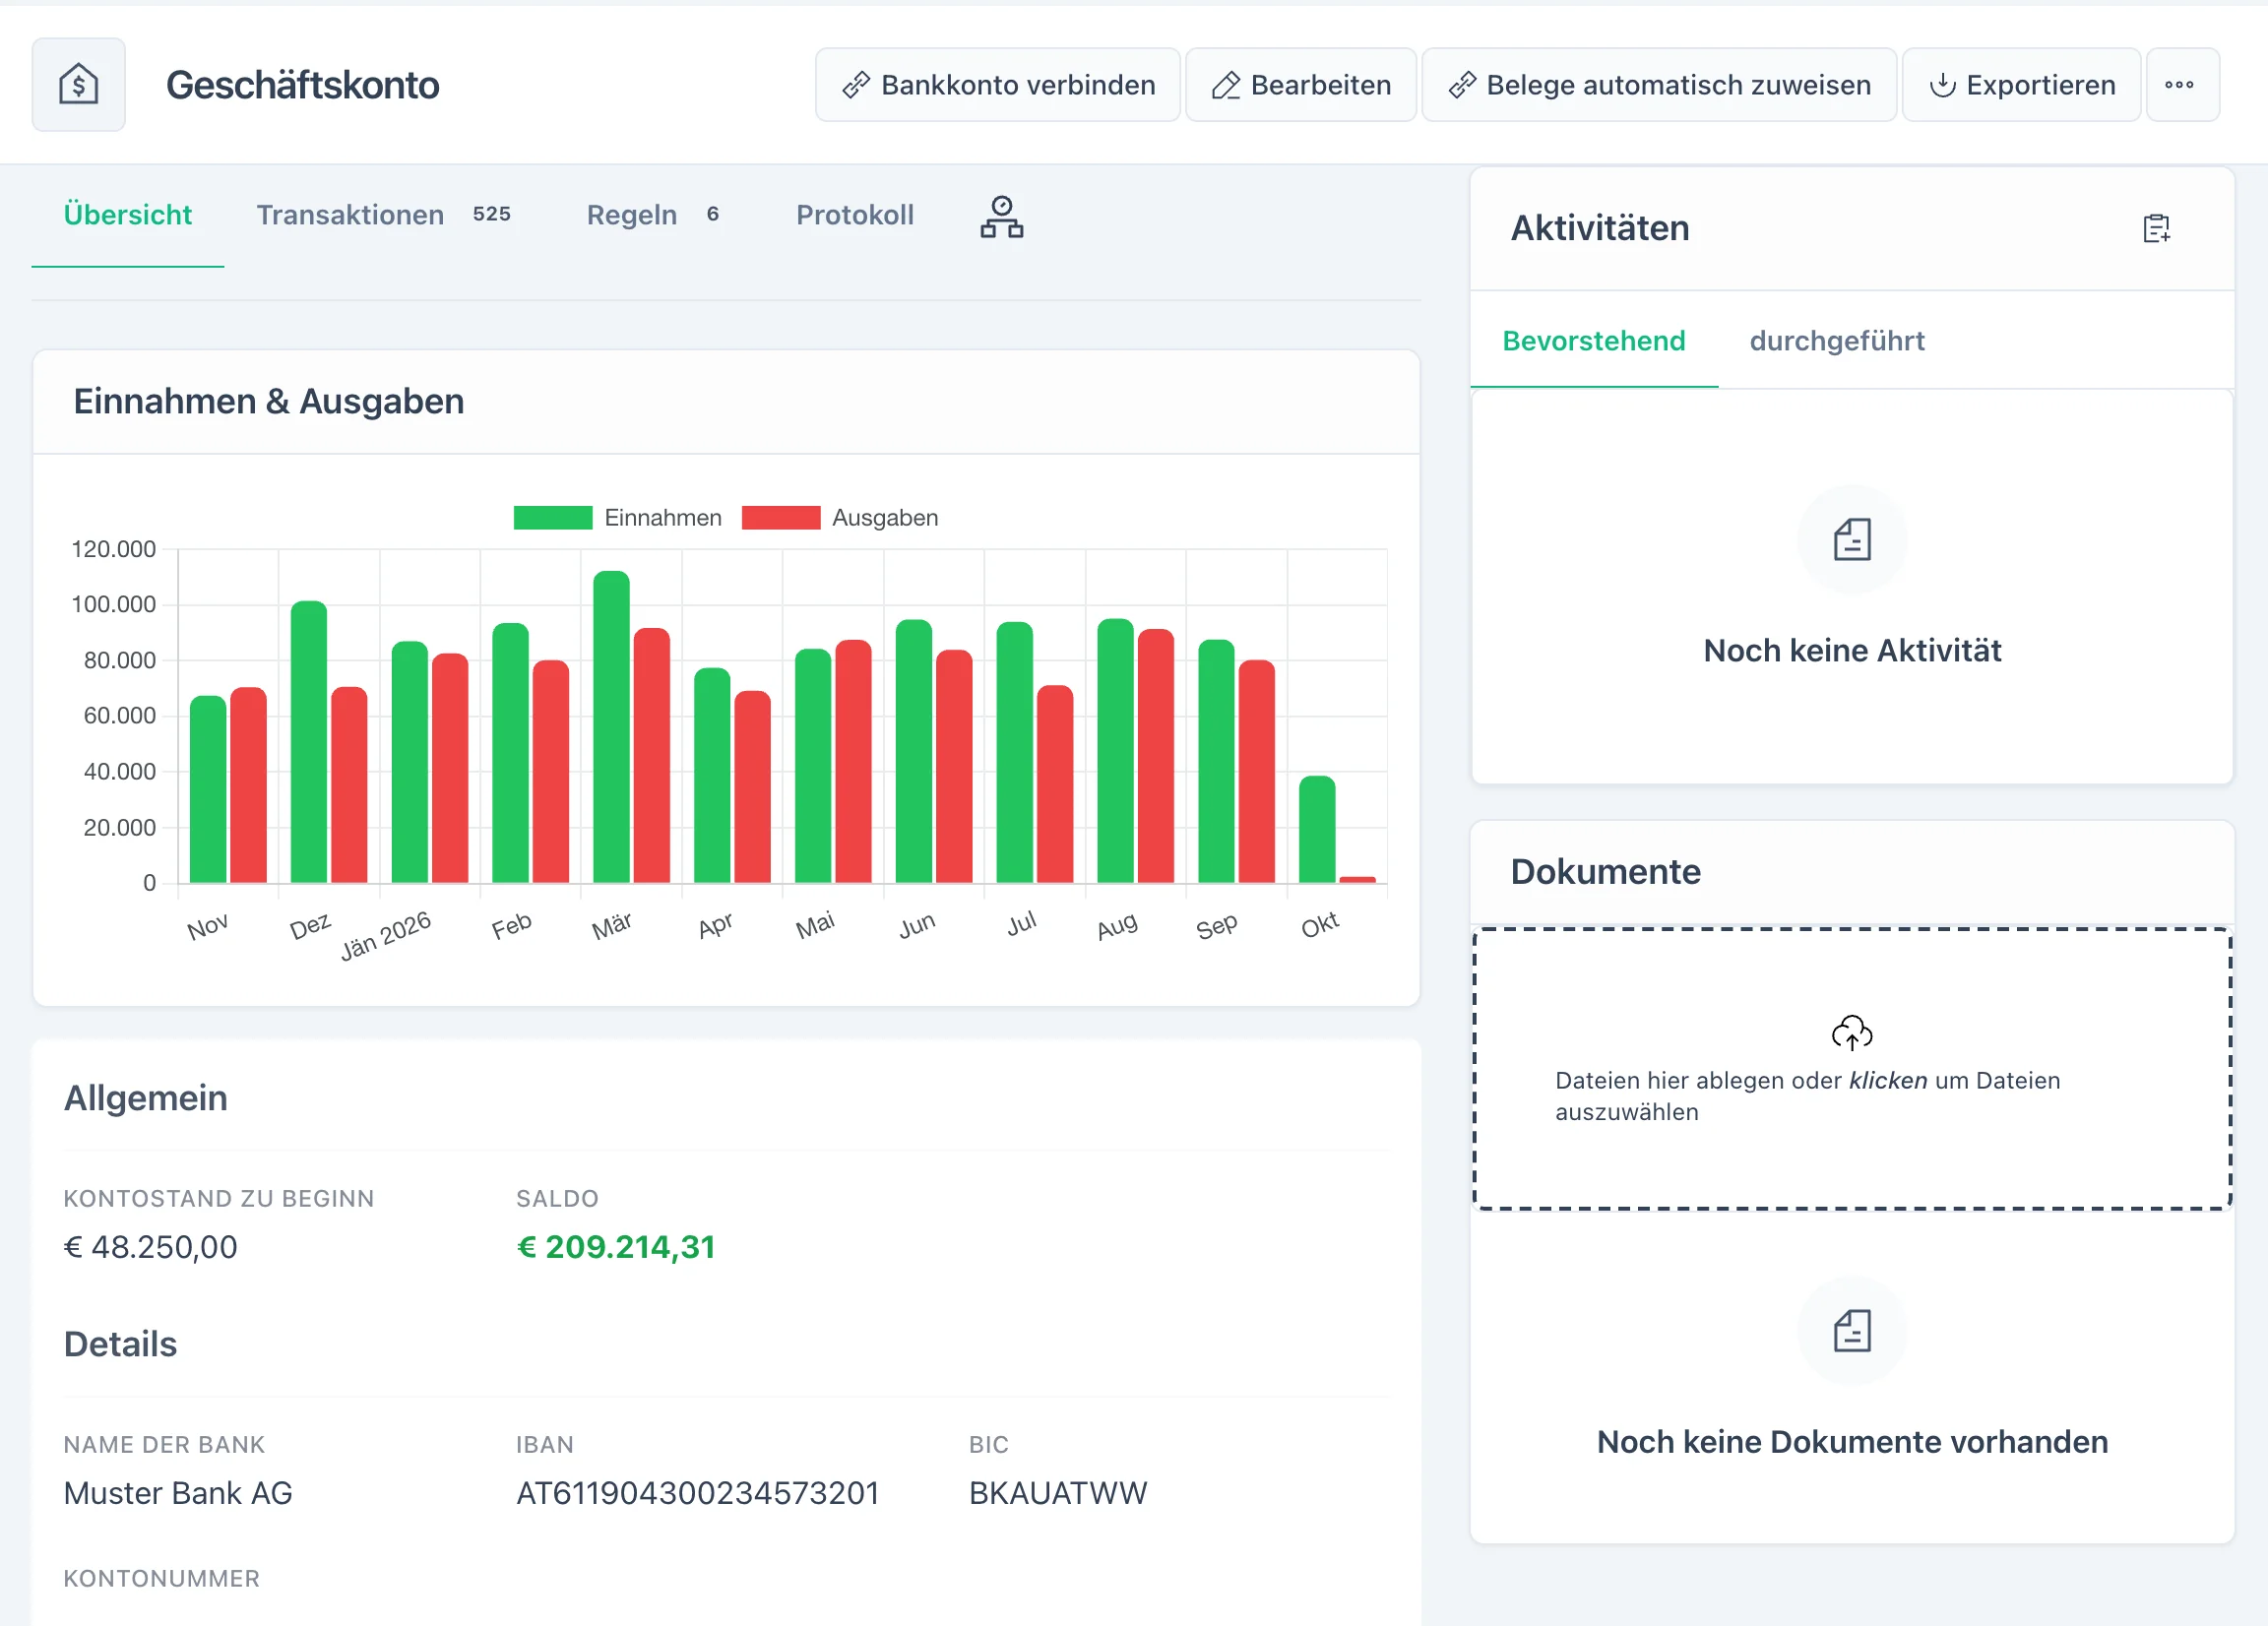
Task: Open the account hierarchy structure icon tab
Action: [x=1001, y=216]
